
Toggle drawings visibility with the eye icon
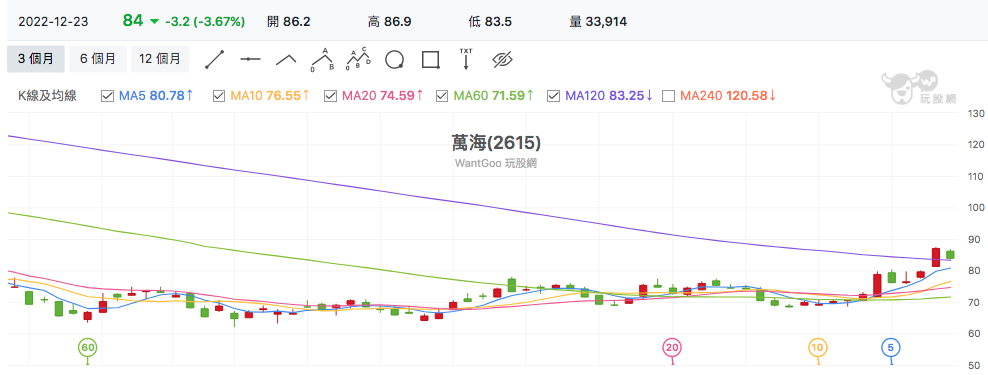point(503,59)
